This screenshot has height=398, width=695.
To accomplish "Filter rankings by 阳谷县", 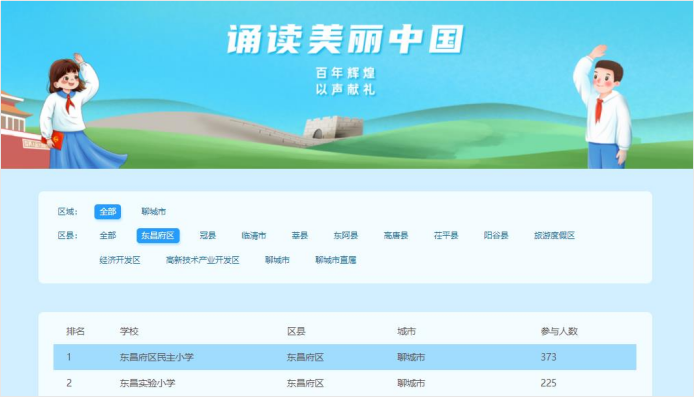I will click(496, 235).
